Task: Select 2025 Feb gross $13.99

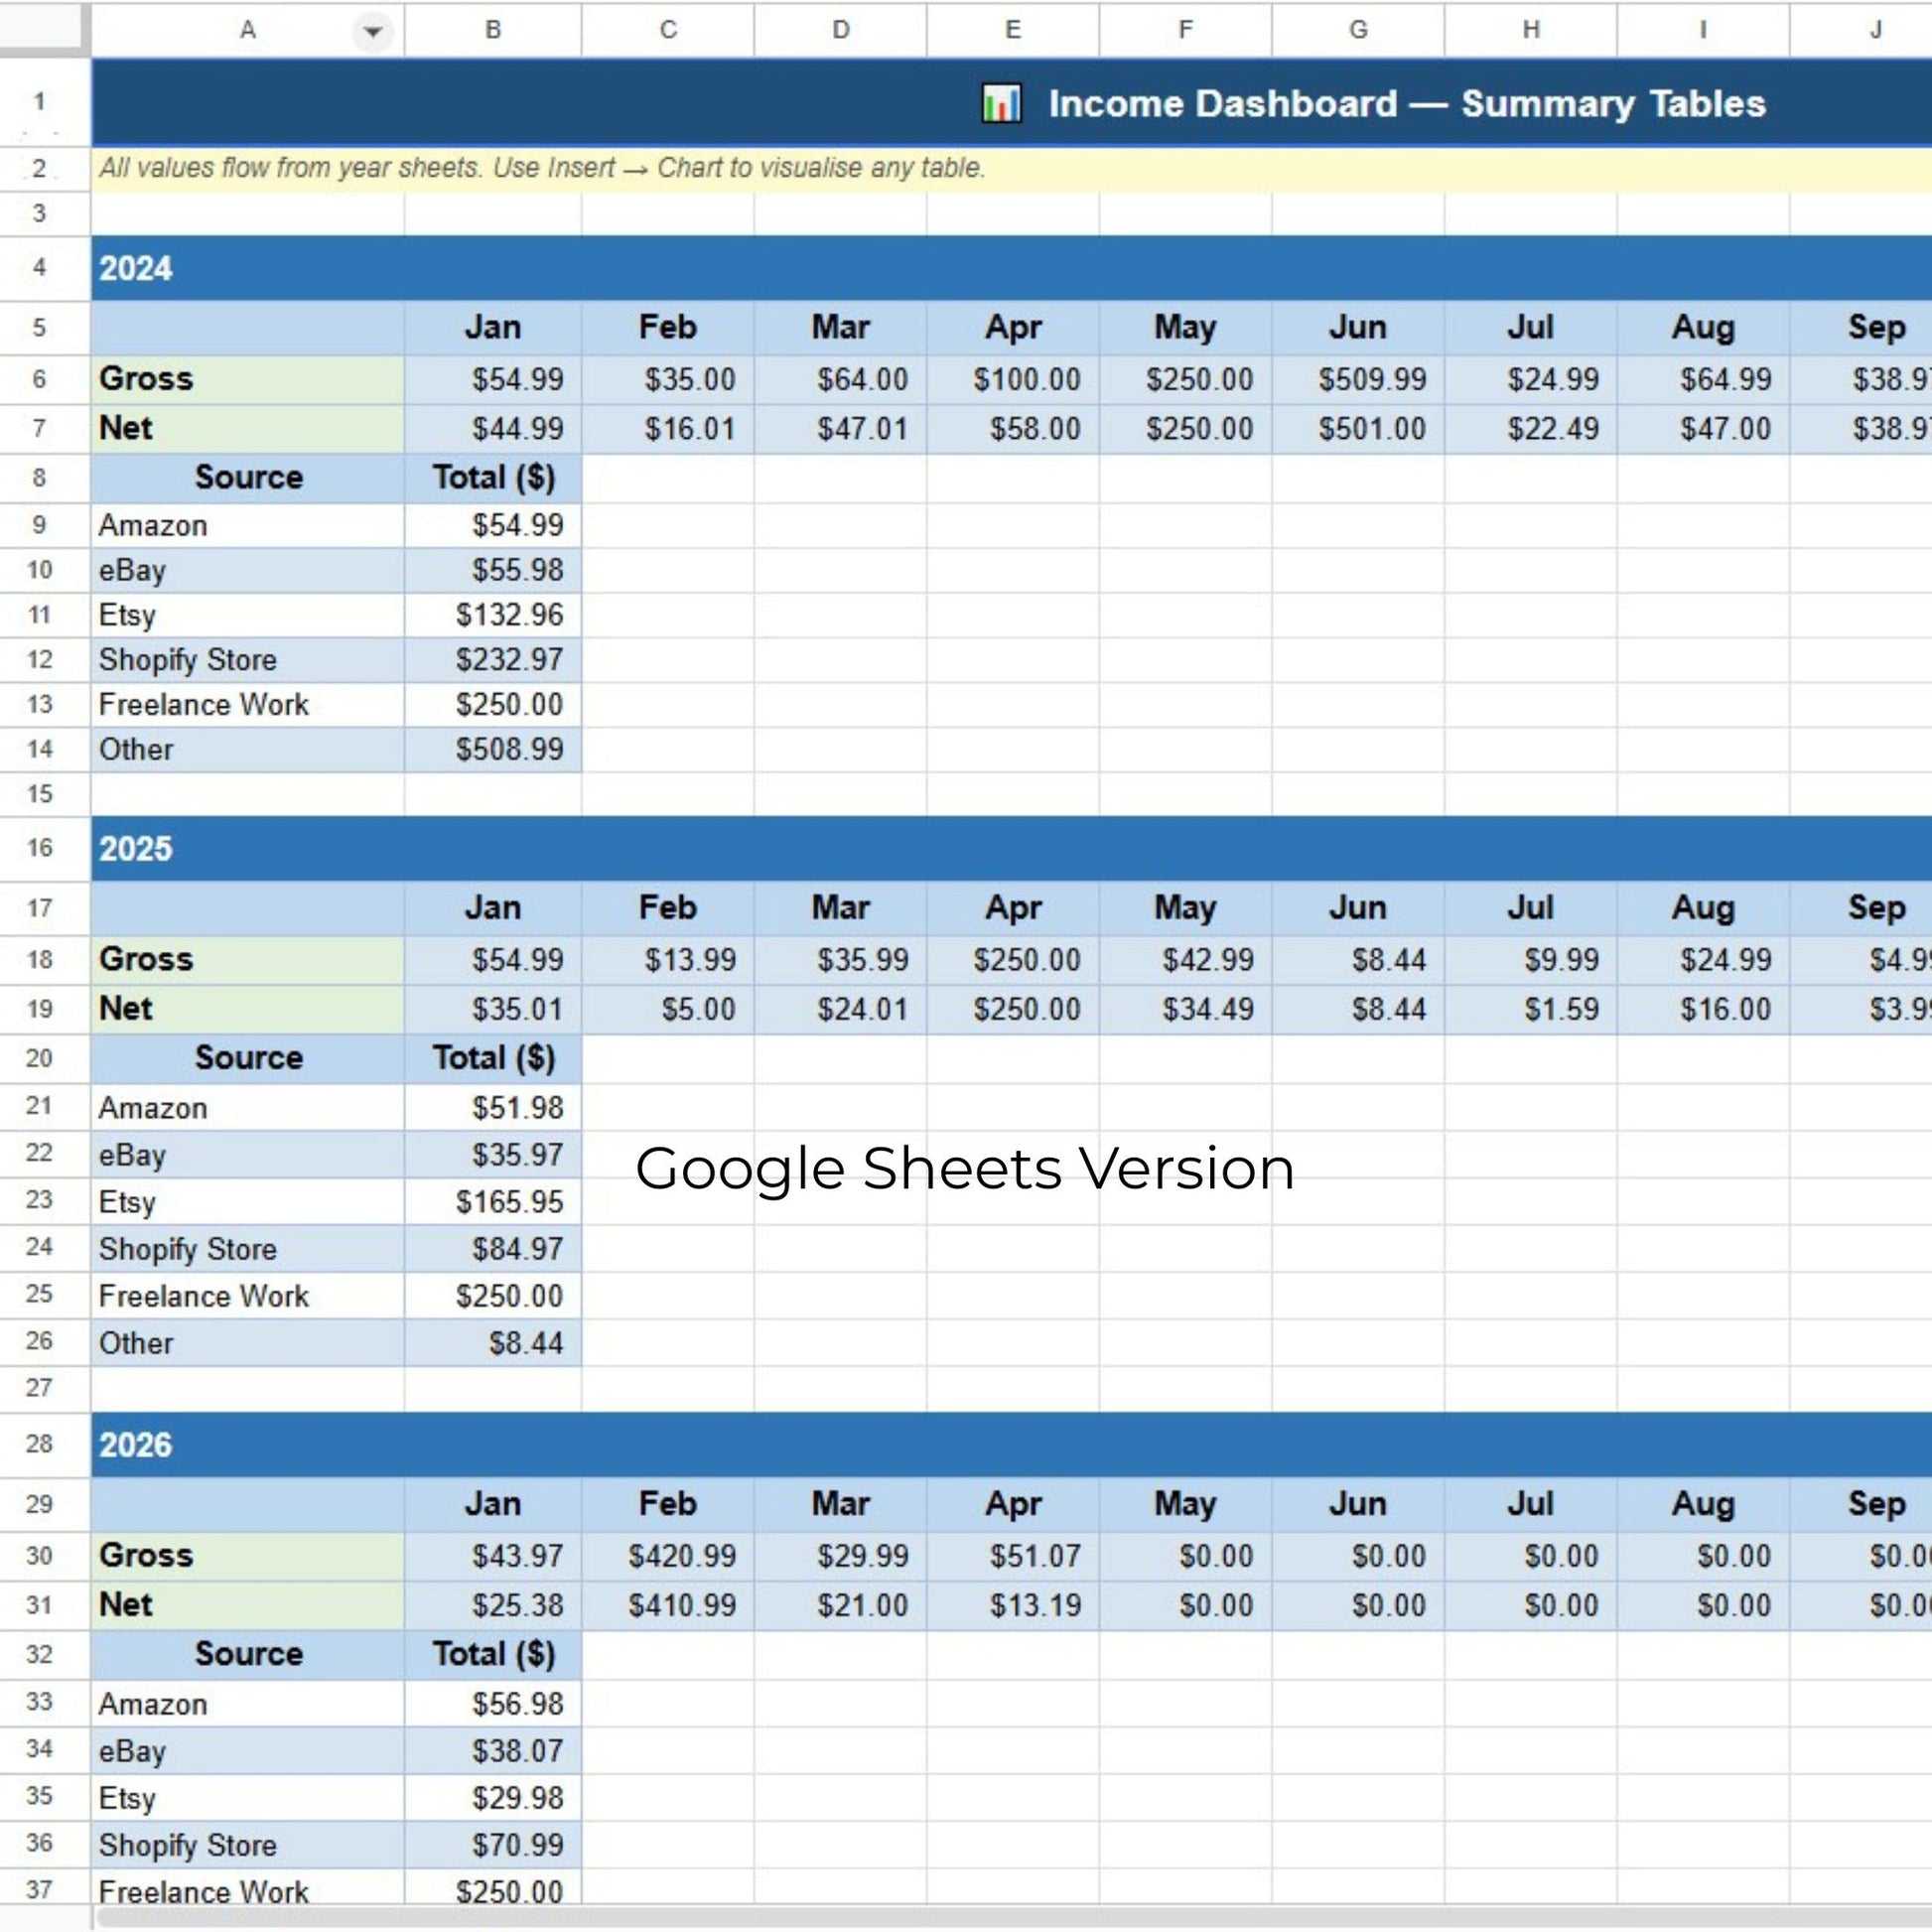Action: [x=668, y=959]
